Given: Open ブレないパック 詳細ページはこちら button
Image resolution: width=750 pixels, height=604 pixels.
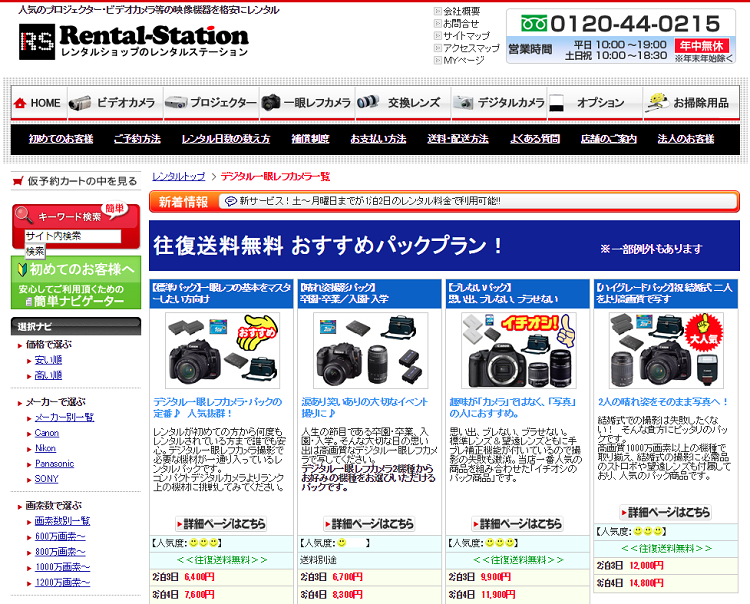Looking at the screenshot, I should coord(517,524).
